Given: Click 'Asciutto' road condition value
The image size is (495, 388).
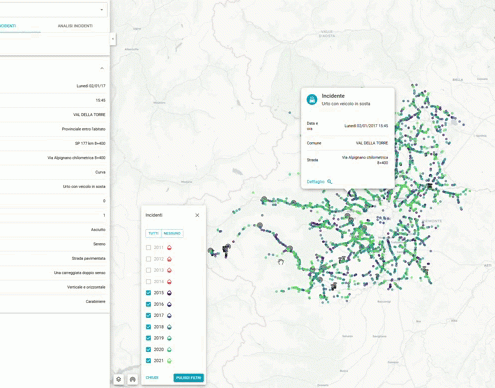Looking at the screenshot, I should coord(98,230).
